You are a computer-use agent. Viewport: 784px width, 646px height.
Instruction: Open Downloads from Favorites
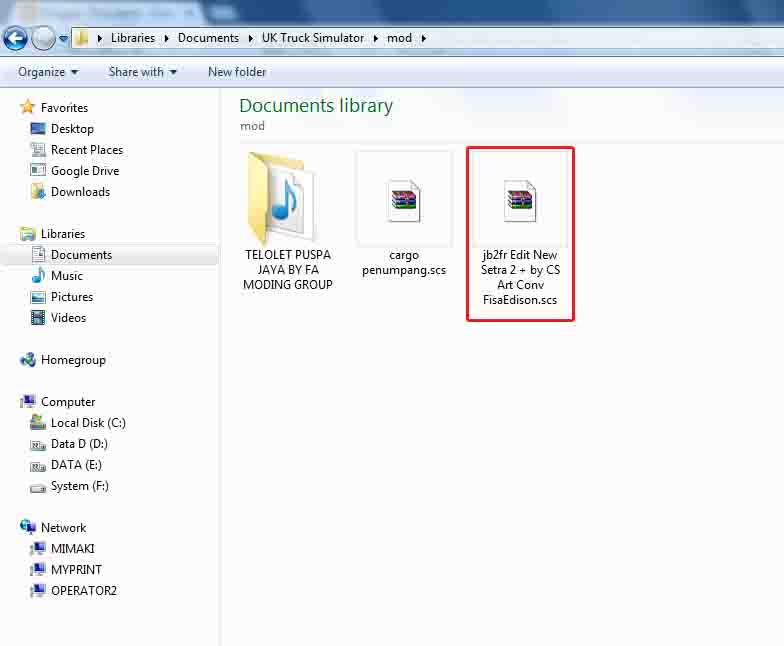tap(80, 192)
